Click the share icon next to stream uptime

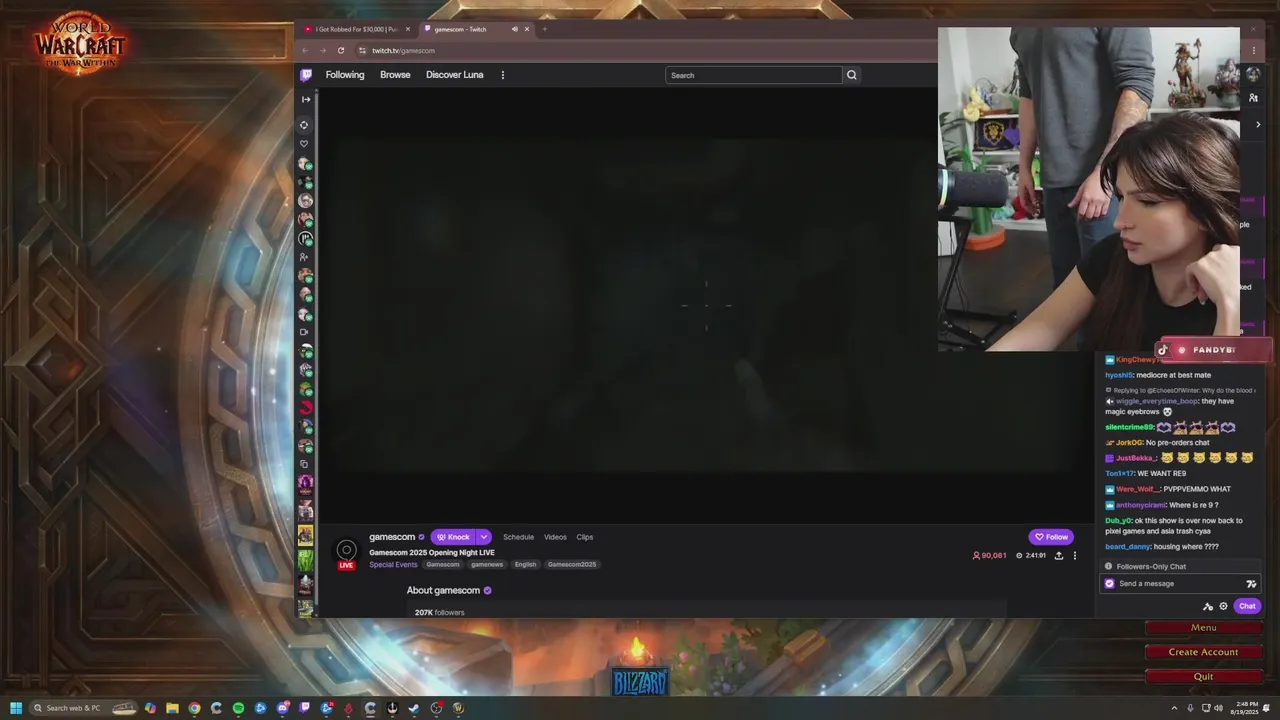click(x=1058, y=555)
